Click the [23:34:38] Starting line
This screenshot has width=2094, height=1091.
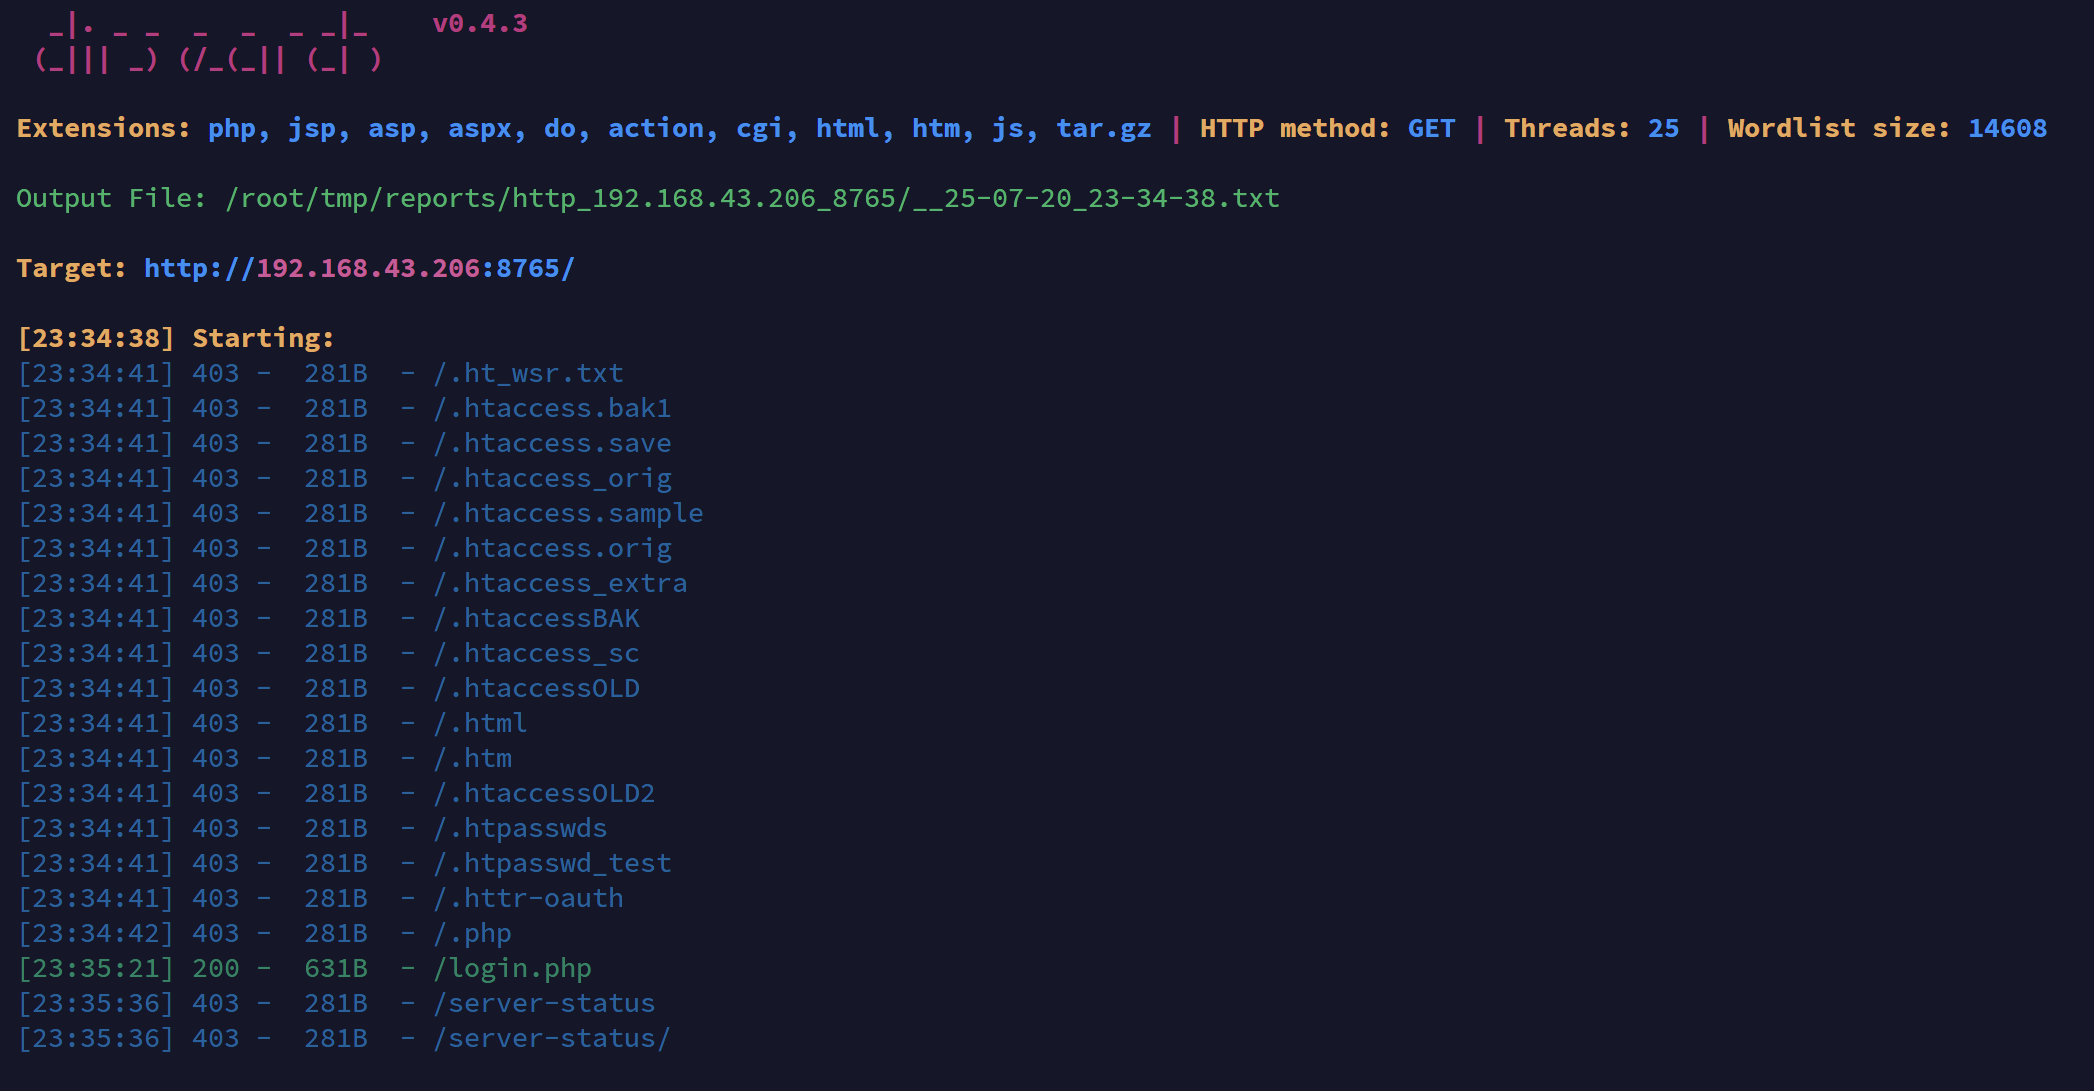[175, 338]
